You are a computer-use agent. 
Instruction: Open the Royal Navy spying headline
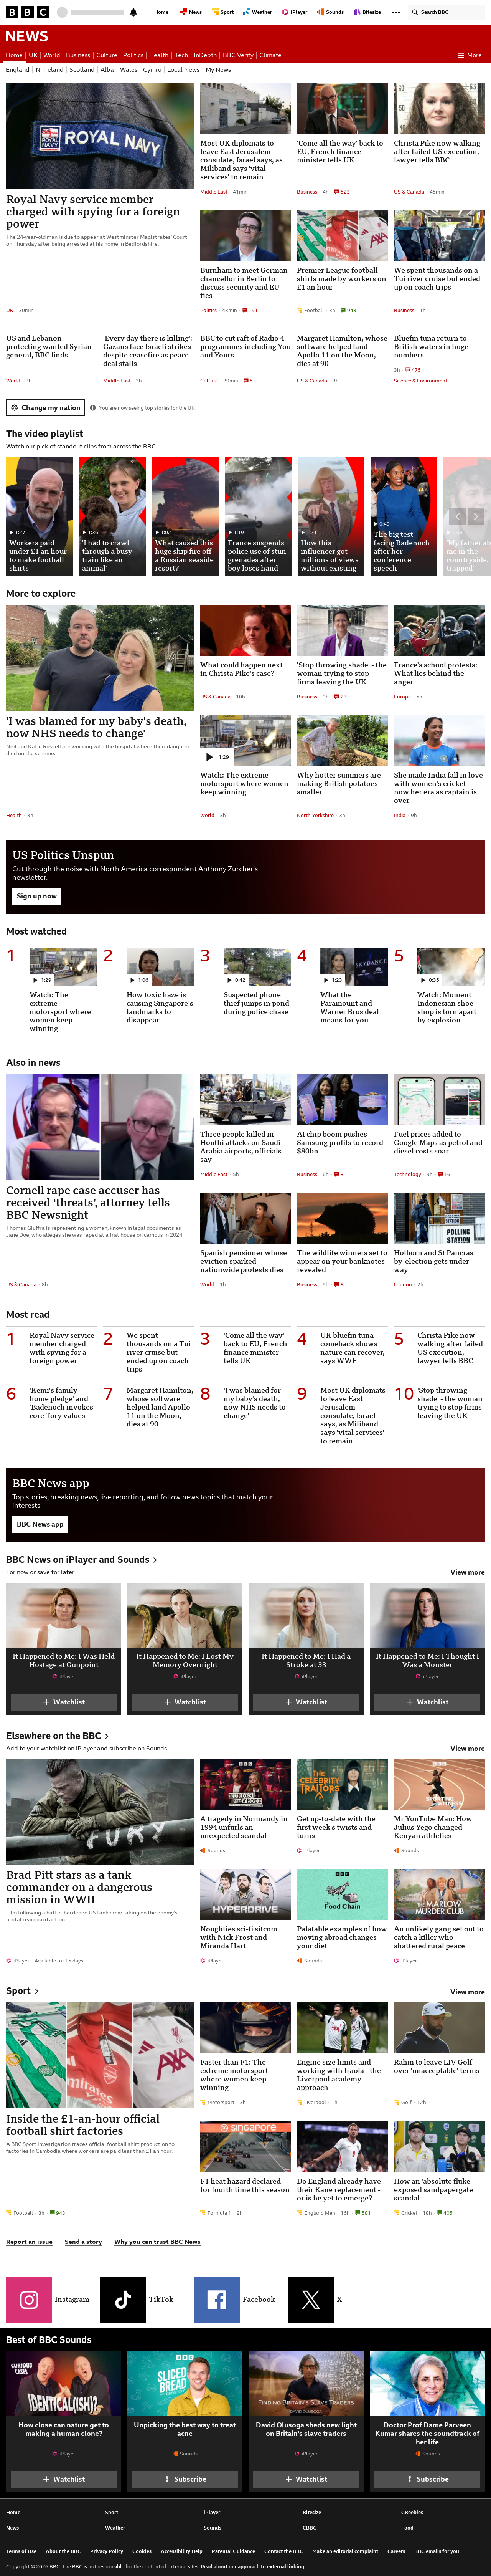point(93,212)
